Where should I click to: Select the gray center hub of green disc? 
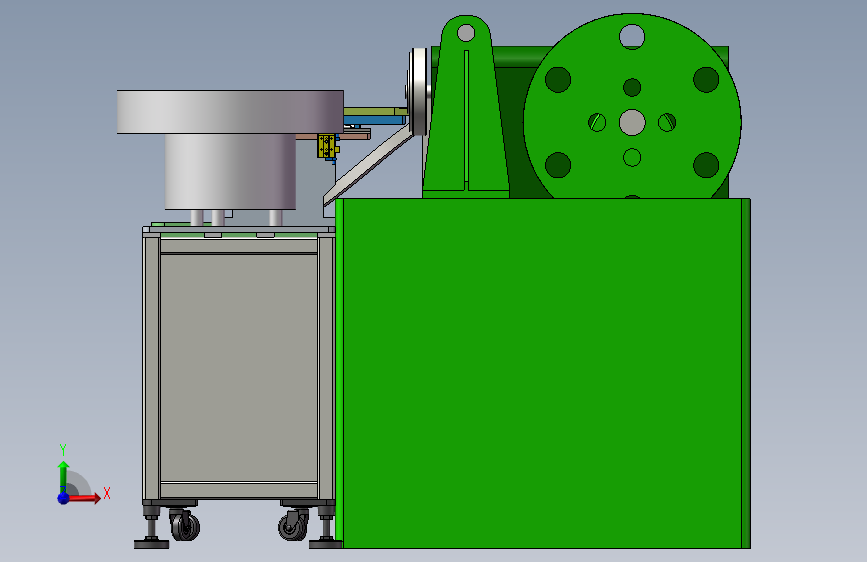pos(632,122)
